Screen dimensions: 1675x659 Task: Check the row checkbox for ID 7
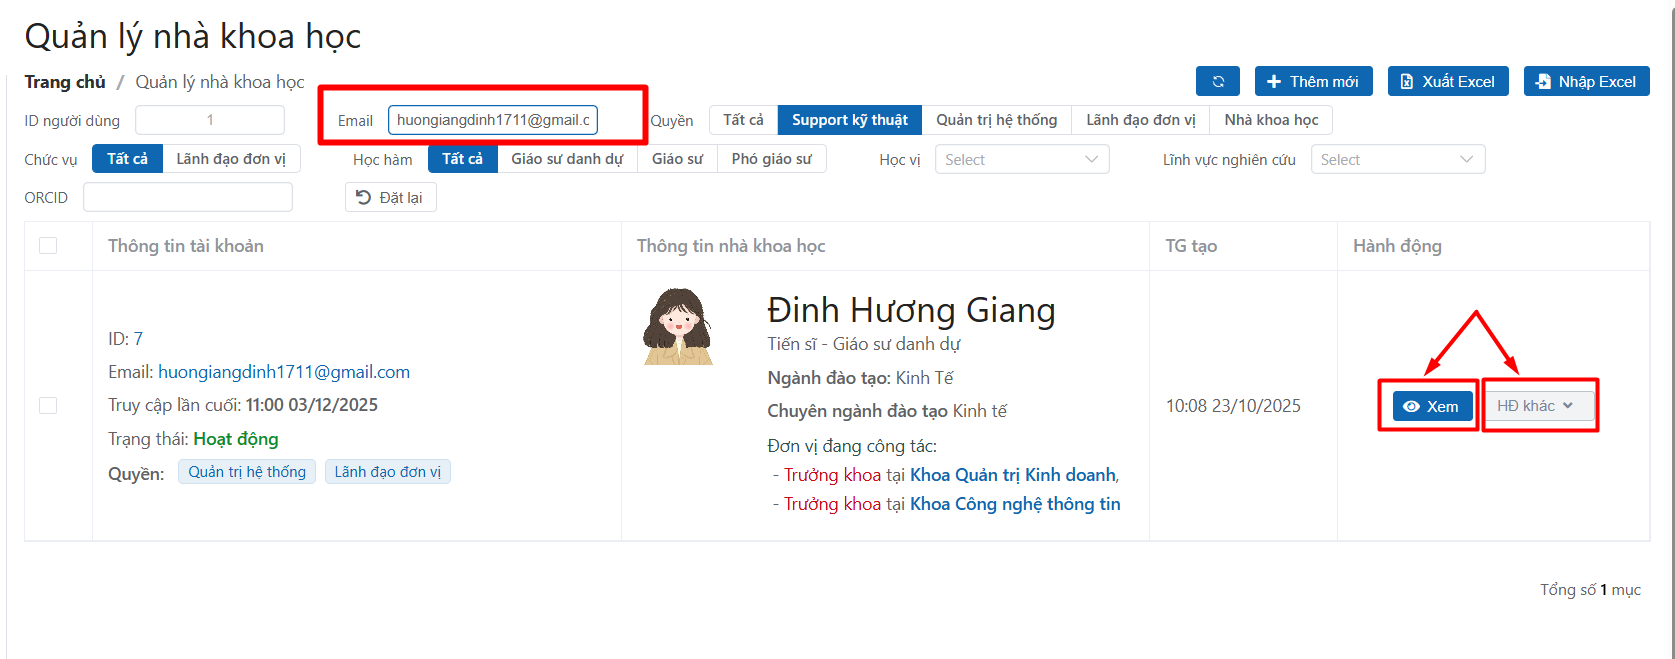(x=48, y=405)
